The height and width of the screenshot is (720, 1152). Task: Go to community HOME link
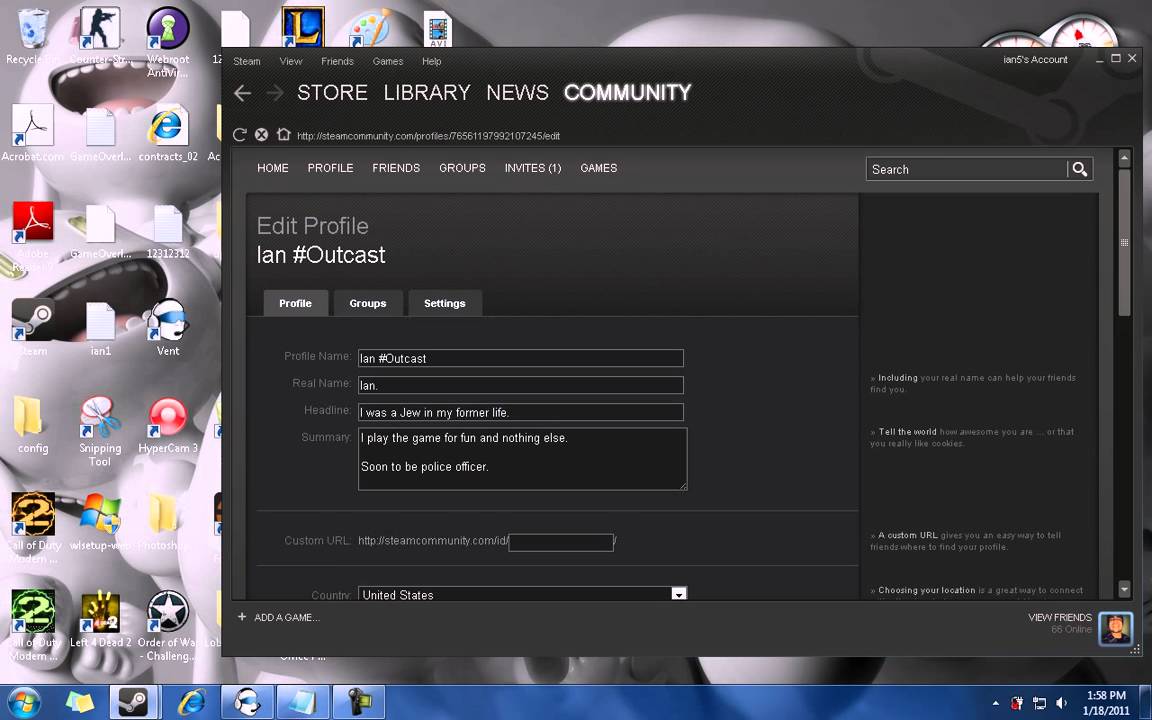[273, 168]
